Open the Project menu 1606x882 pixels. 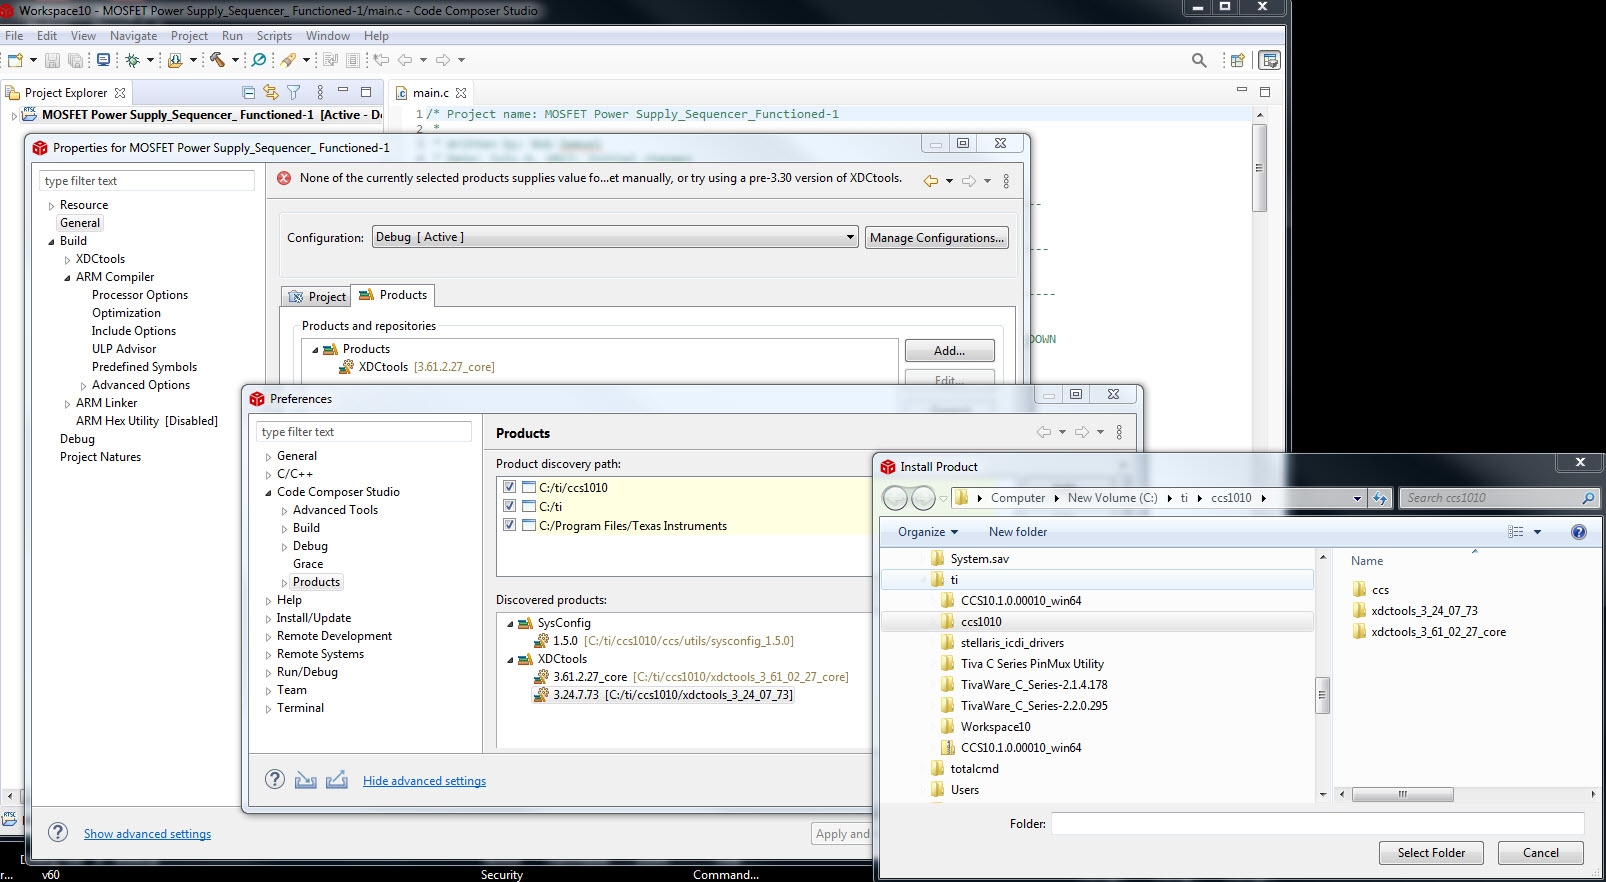click(x=189, y=35)
